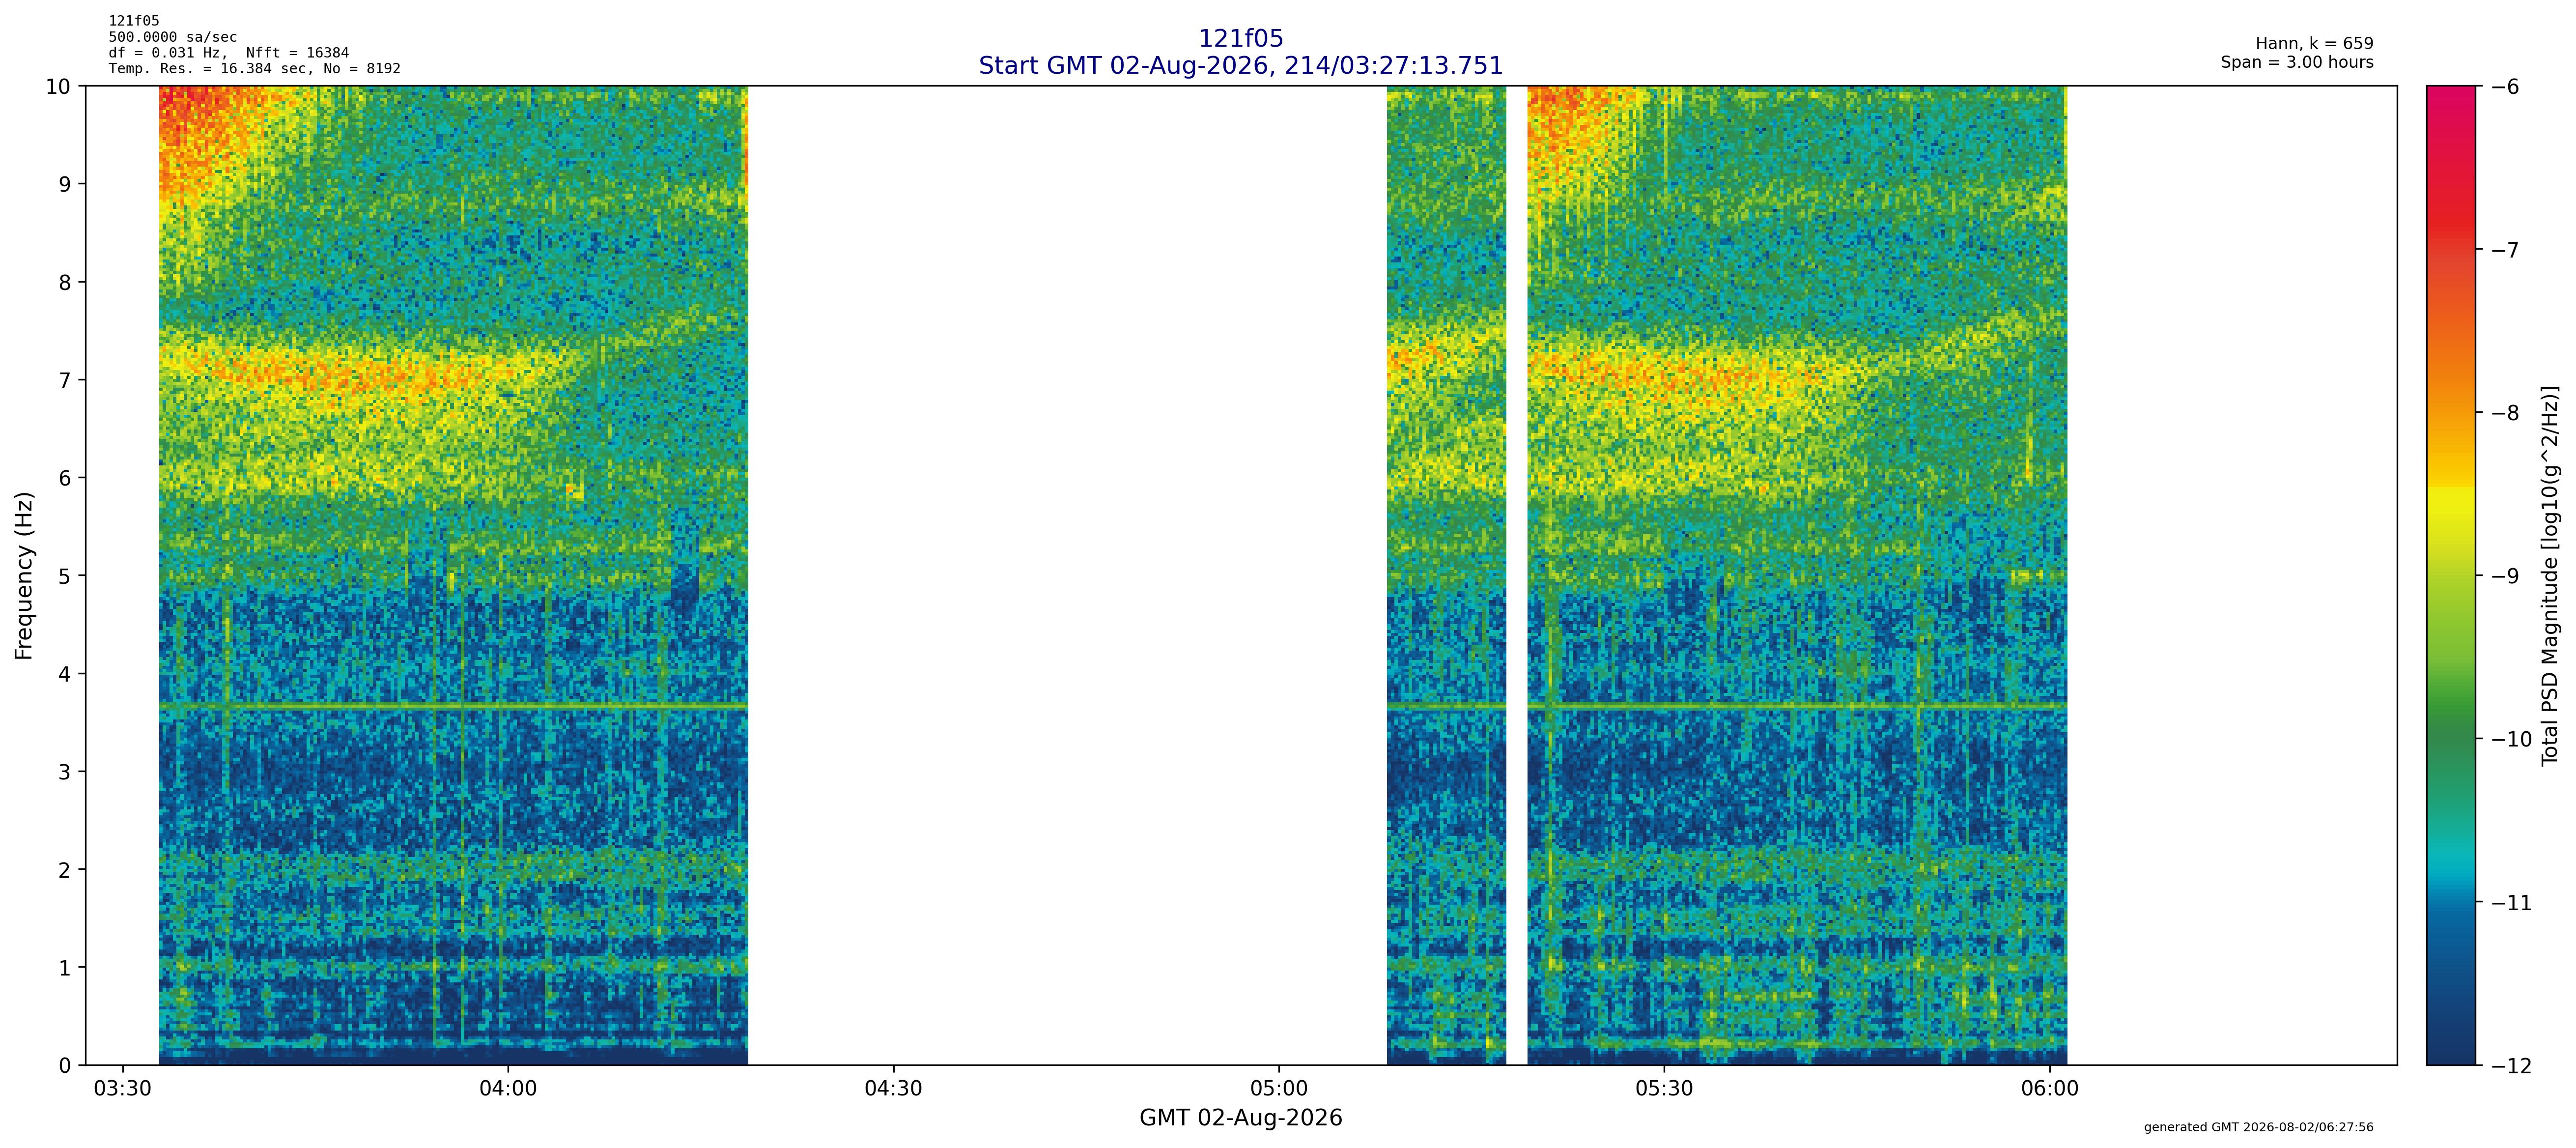Click the colorbar tick label "−9"
This screenshot has height=1148, width=2576.
pyautogui.click(x=2504, y=576)
